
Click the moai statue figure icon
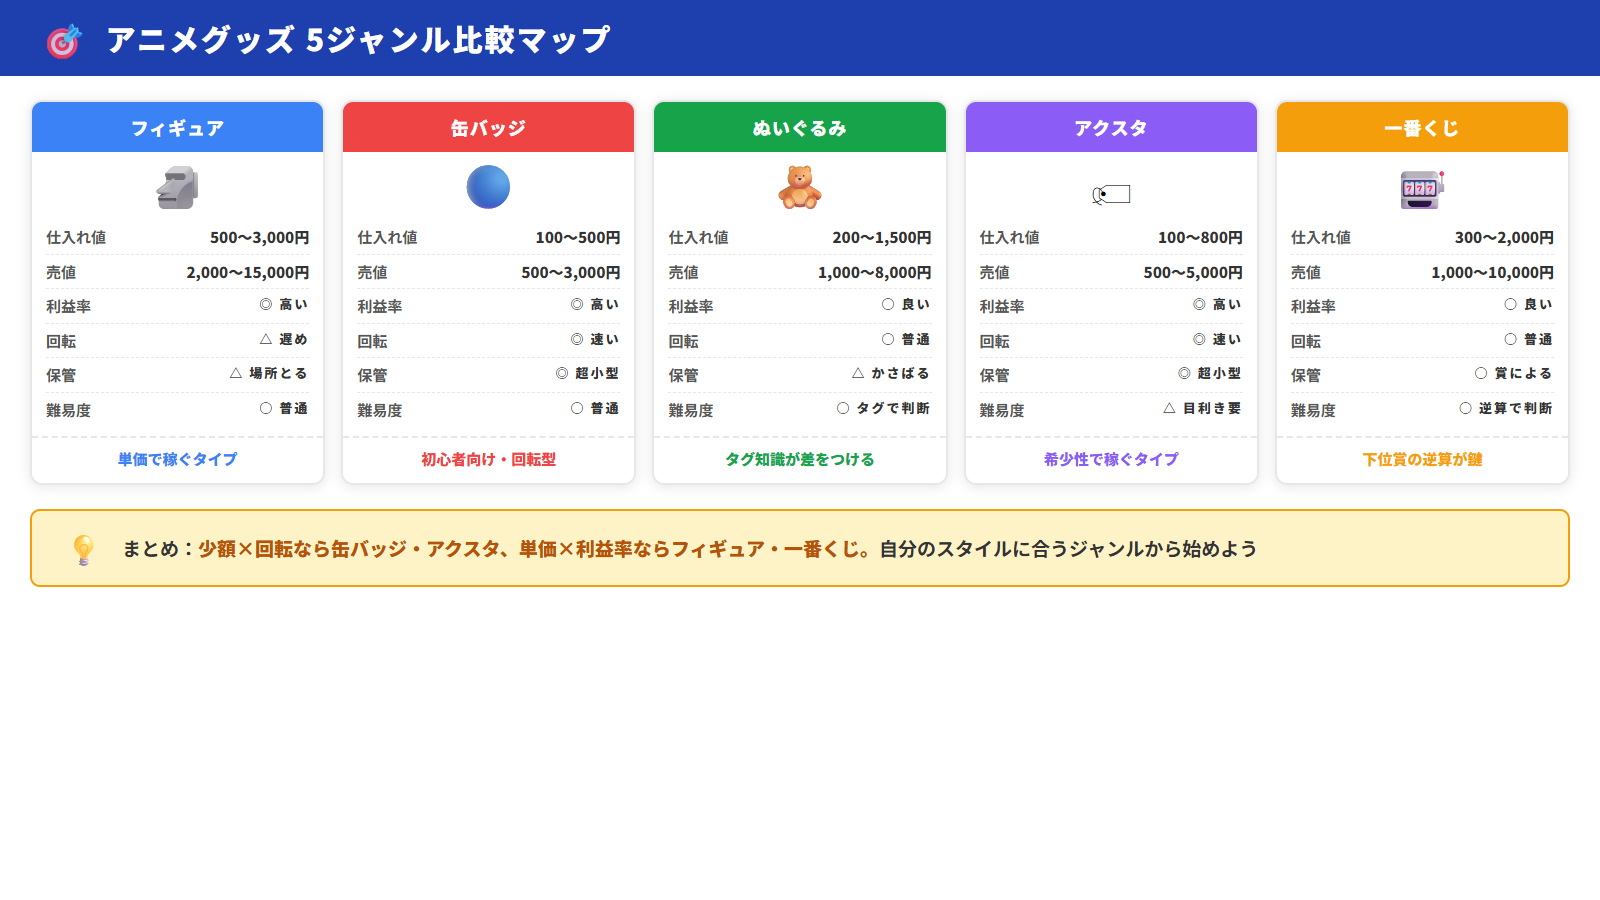(177, 187)
